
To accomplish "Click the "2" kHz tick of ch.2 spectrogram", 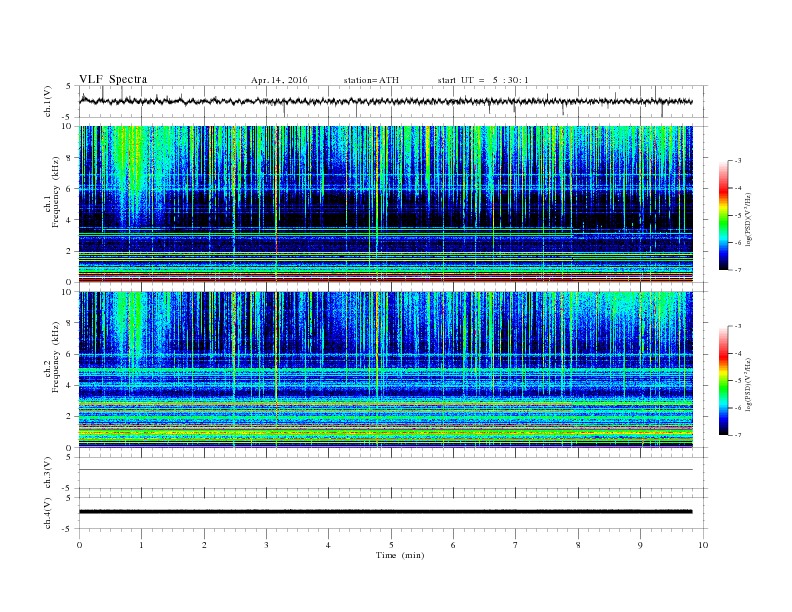I will 69,417.
